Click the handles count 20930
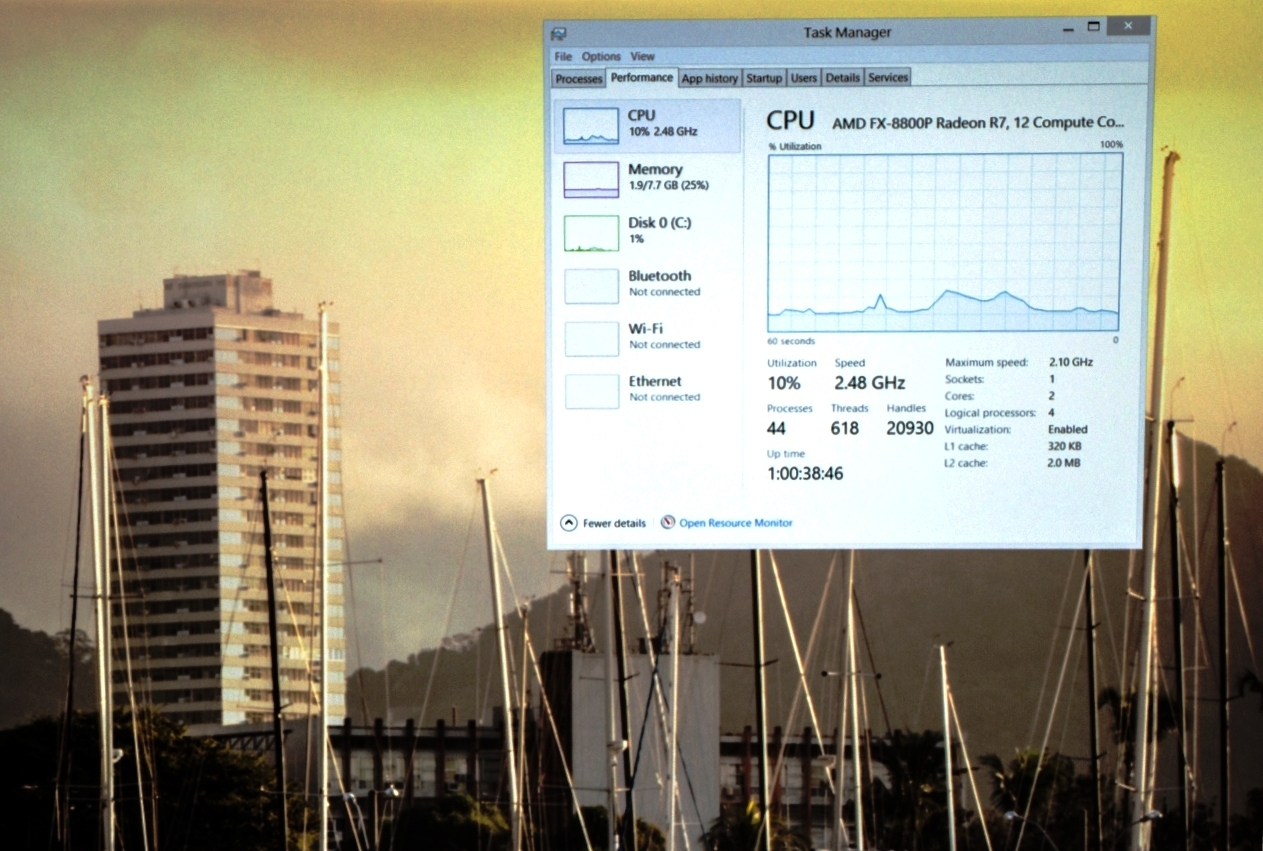The height and width of the screenshot is (851, 1263). tap(910, 428)
